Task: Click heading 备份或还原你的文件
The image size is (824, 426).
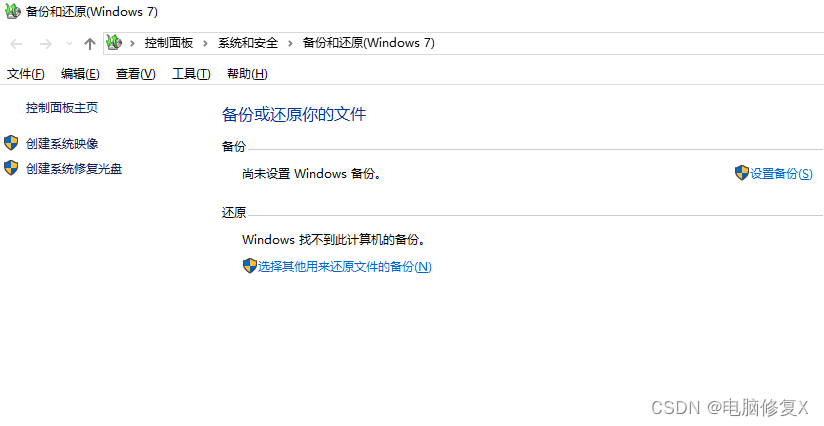Action: [294, 114]
